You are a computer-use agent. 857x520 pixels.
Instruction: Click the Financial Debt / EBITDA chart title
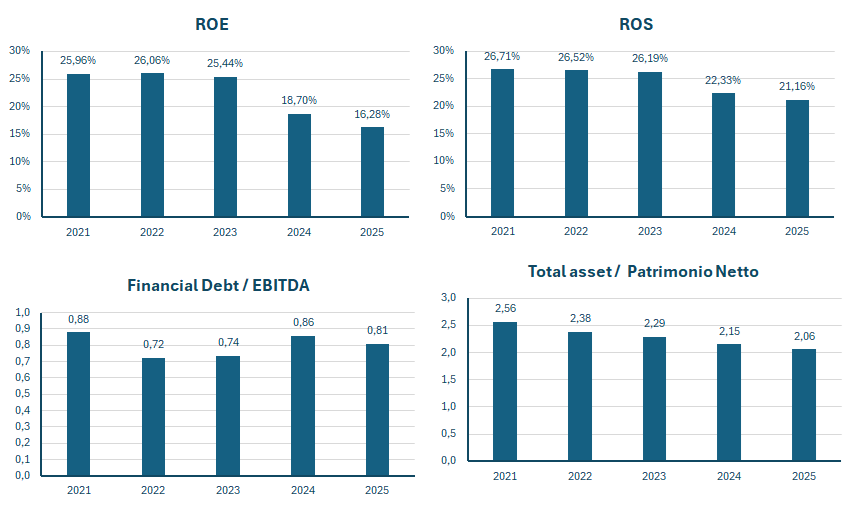click(219, 285)
